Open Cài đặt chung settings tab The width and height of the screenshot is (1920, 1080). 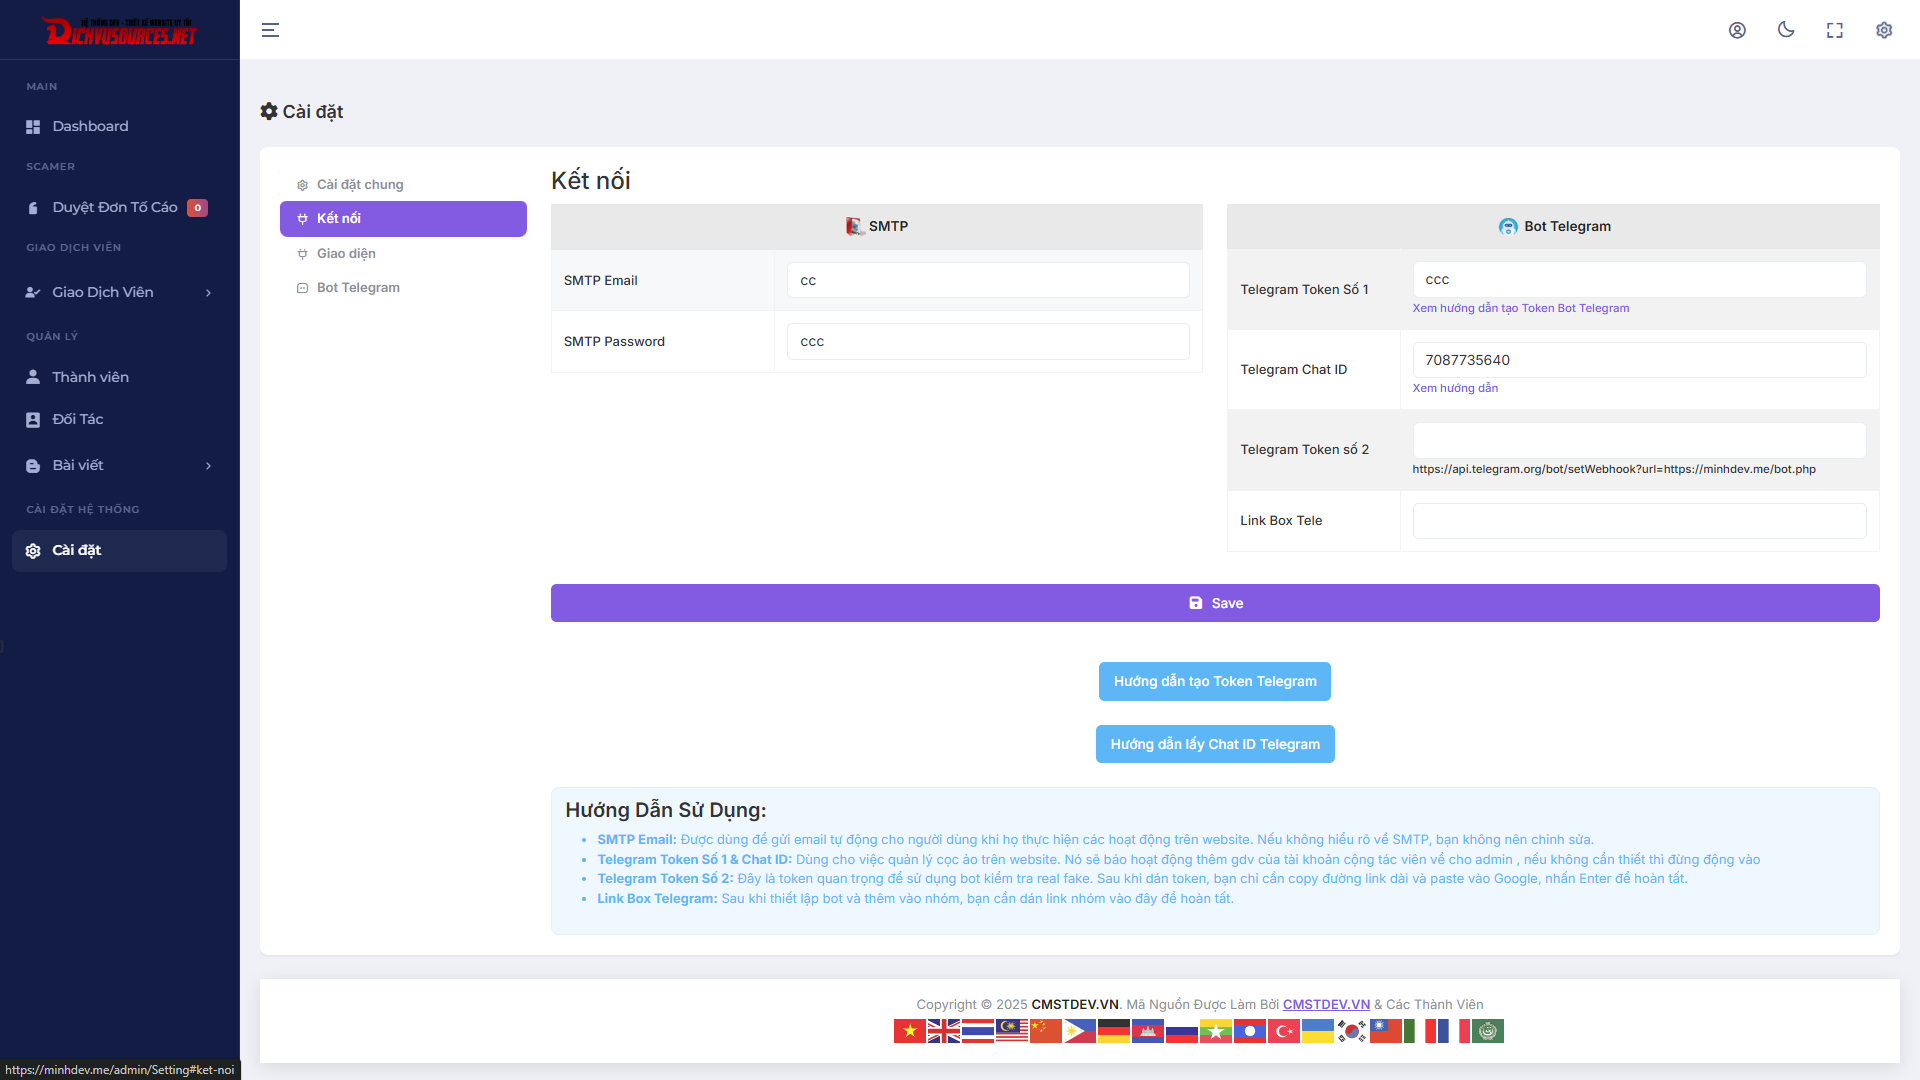click(x=360, y=185)
